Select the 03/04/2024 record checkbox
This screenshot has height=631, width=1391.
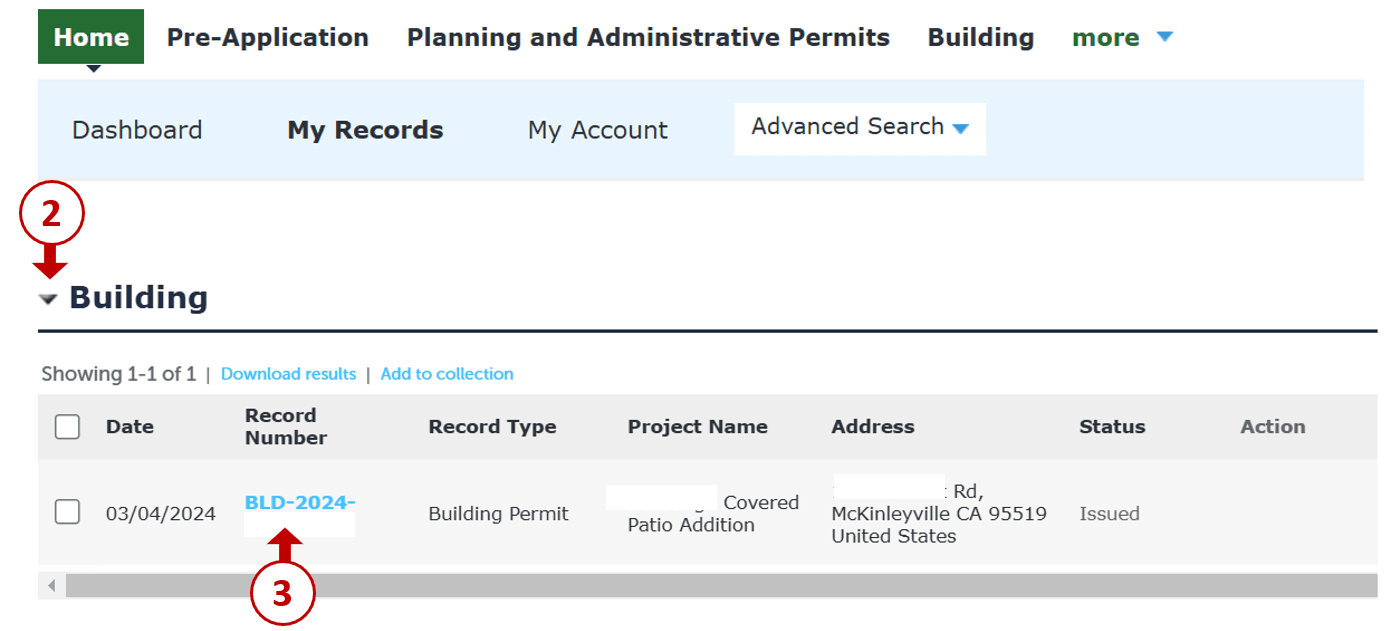68,513
